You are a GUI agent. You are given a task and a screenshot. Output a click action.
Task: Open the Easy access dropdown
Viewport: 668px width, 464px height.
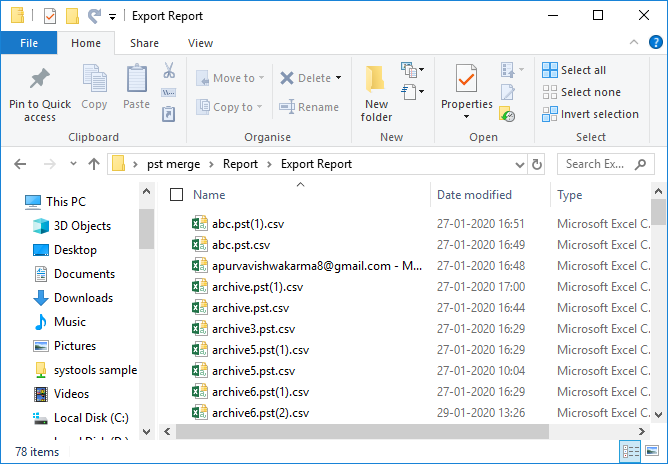[412, 92]
